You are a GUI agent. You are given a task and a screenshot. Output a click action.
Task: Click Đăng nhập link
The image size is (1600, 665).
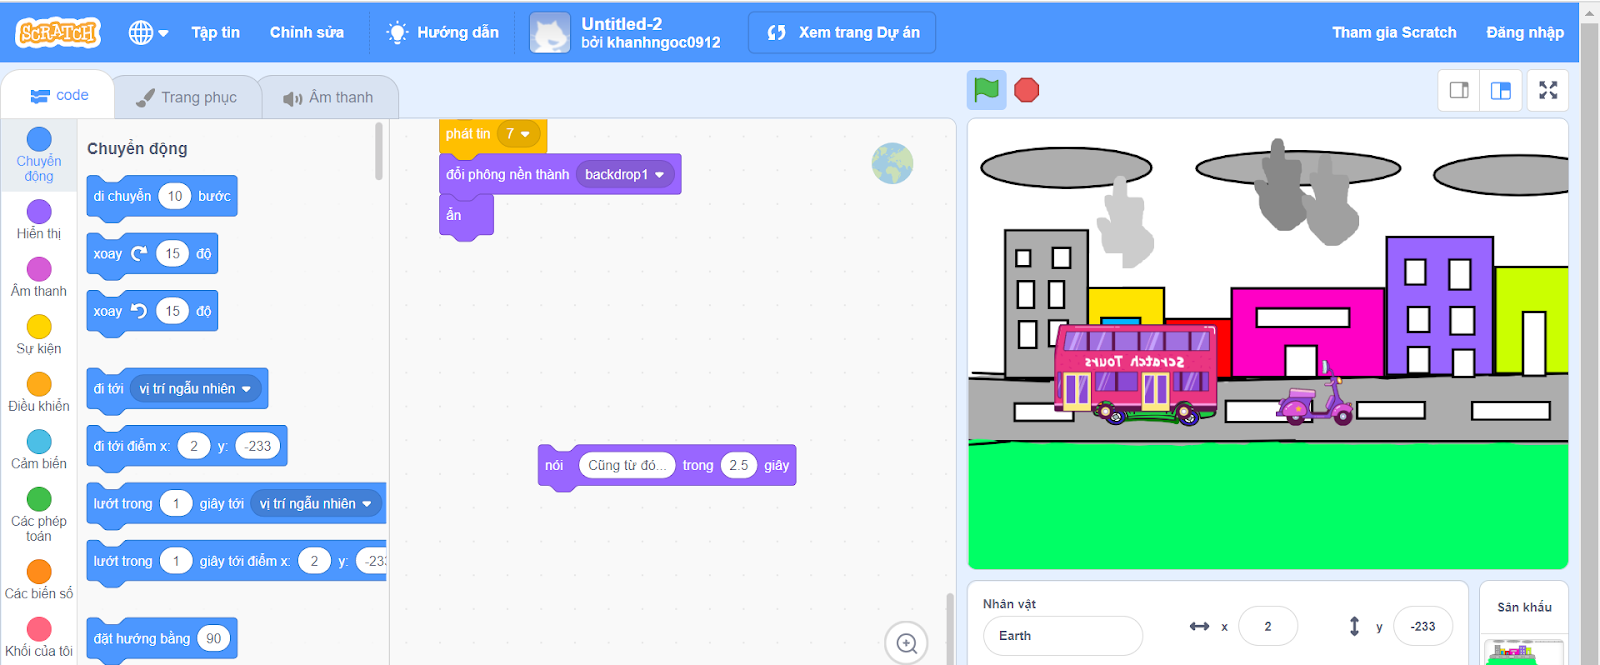[1525, 33]
